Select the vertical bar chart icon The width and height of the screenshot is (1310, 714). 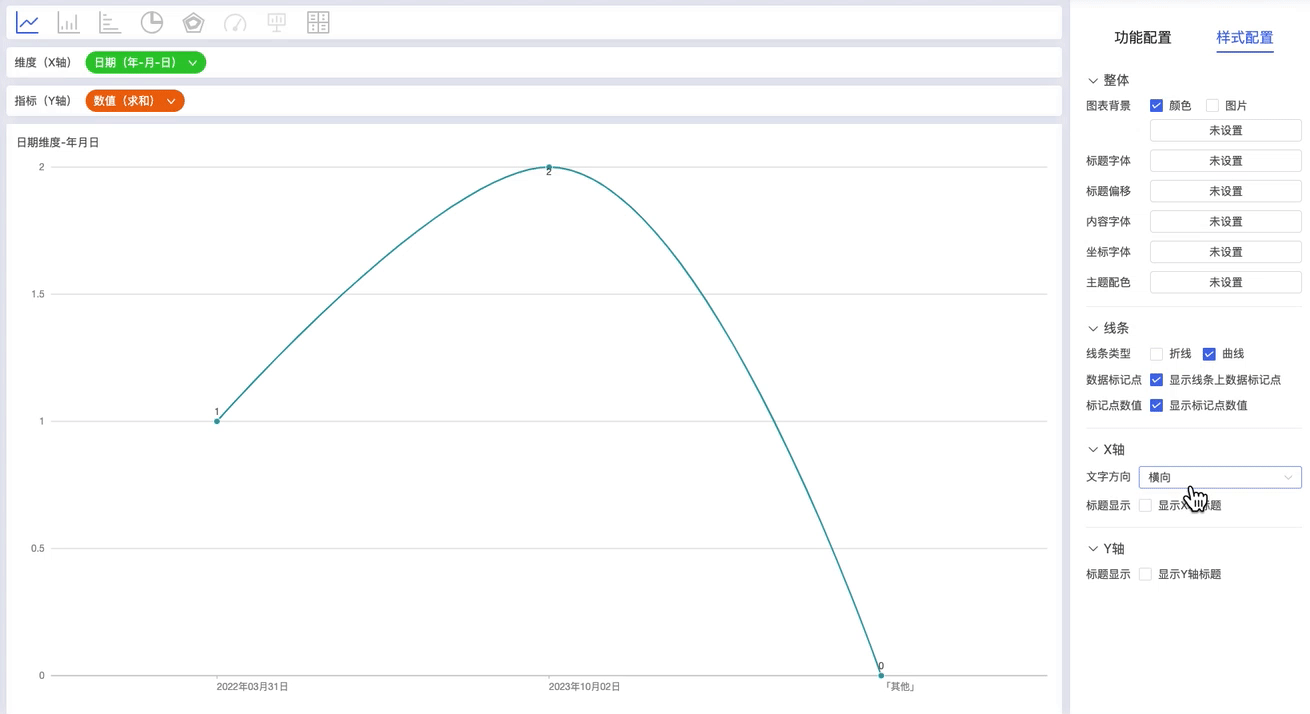tap(68, 22)
